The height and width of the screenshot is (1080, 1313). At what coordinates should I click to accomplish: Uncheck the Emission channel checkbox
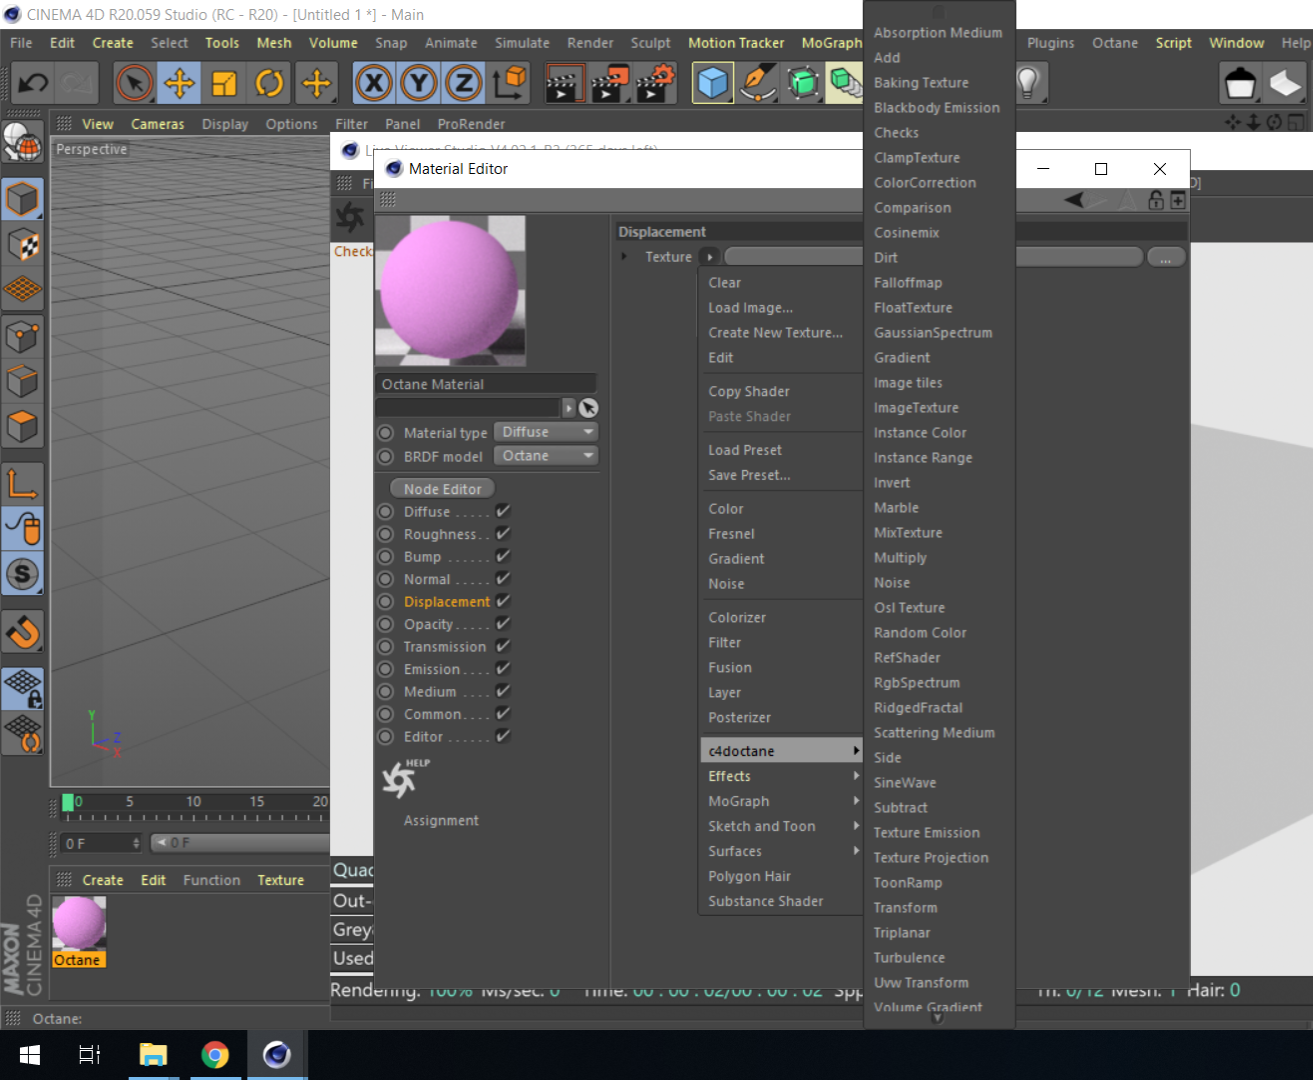[503, 668]
